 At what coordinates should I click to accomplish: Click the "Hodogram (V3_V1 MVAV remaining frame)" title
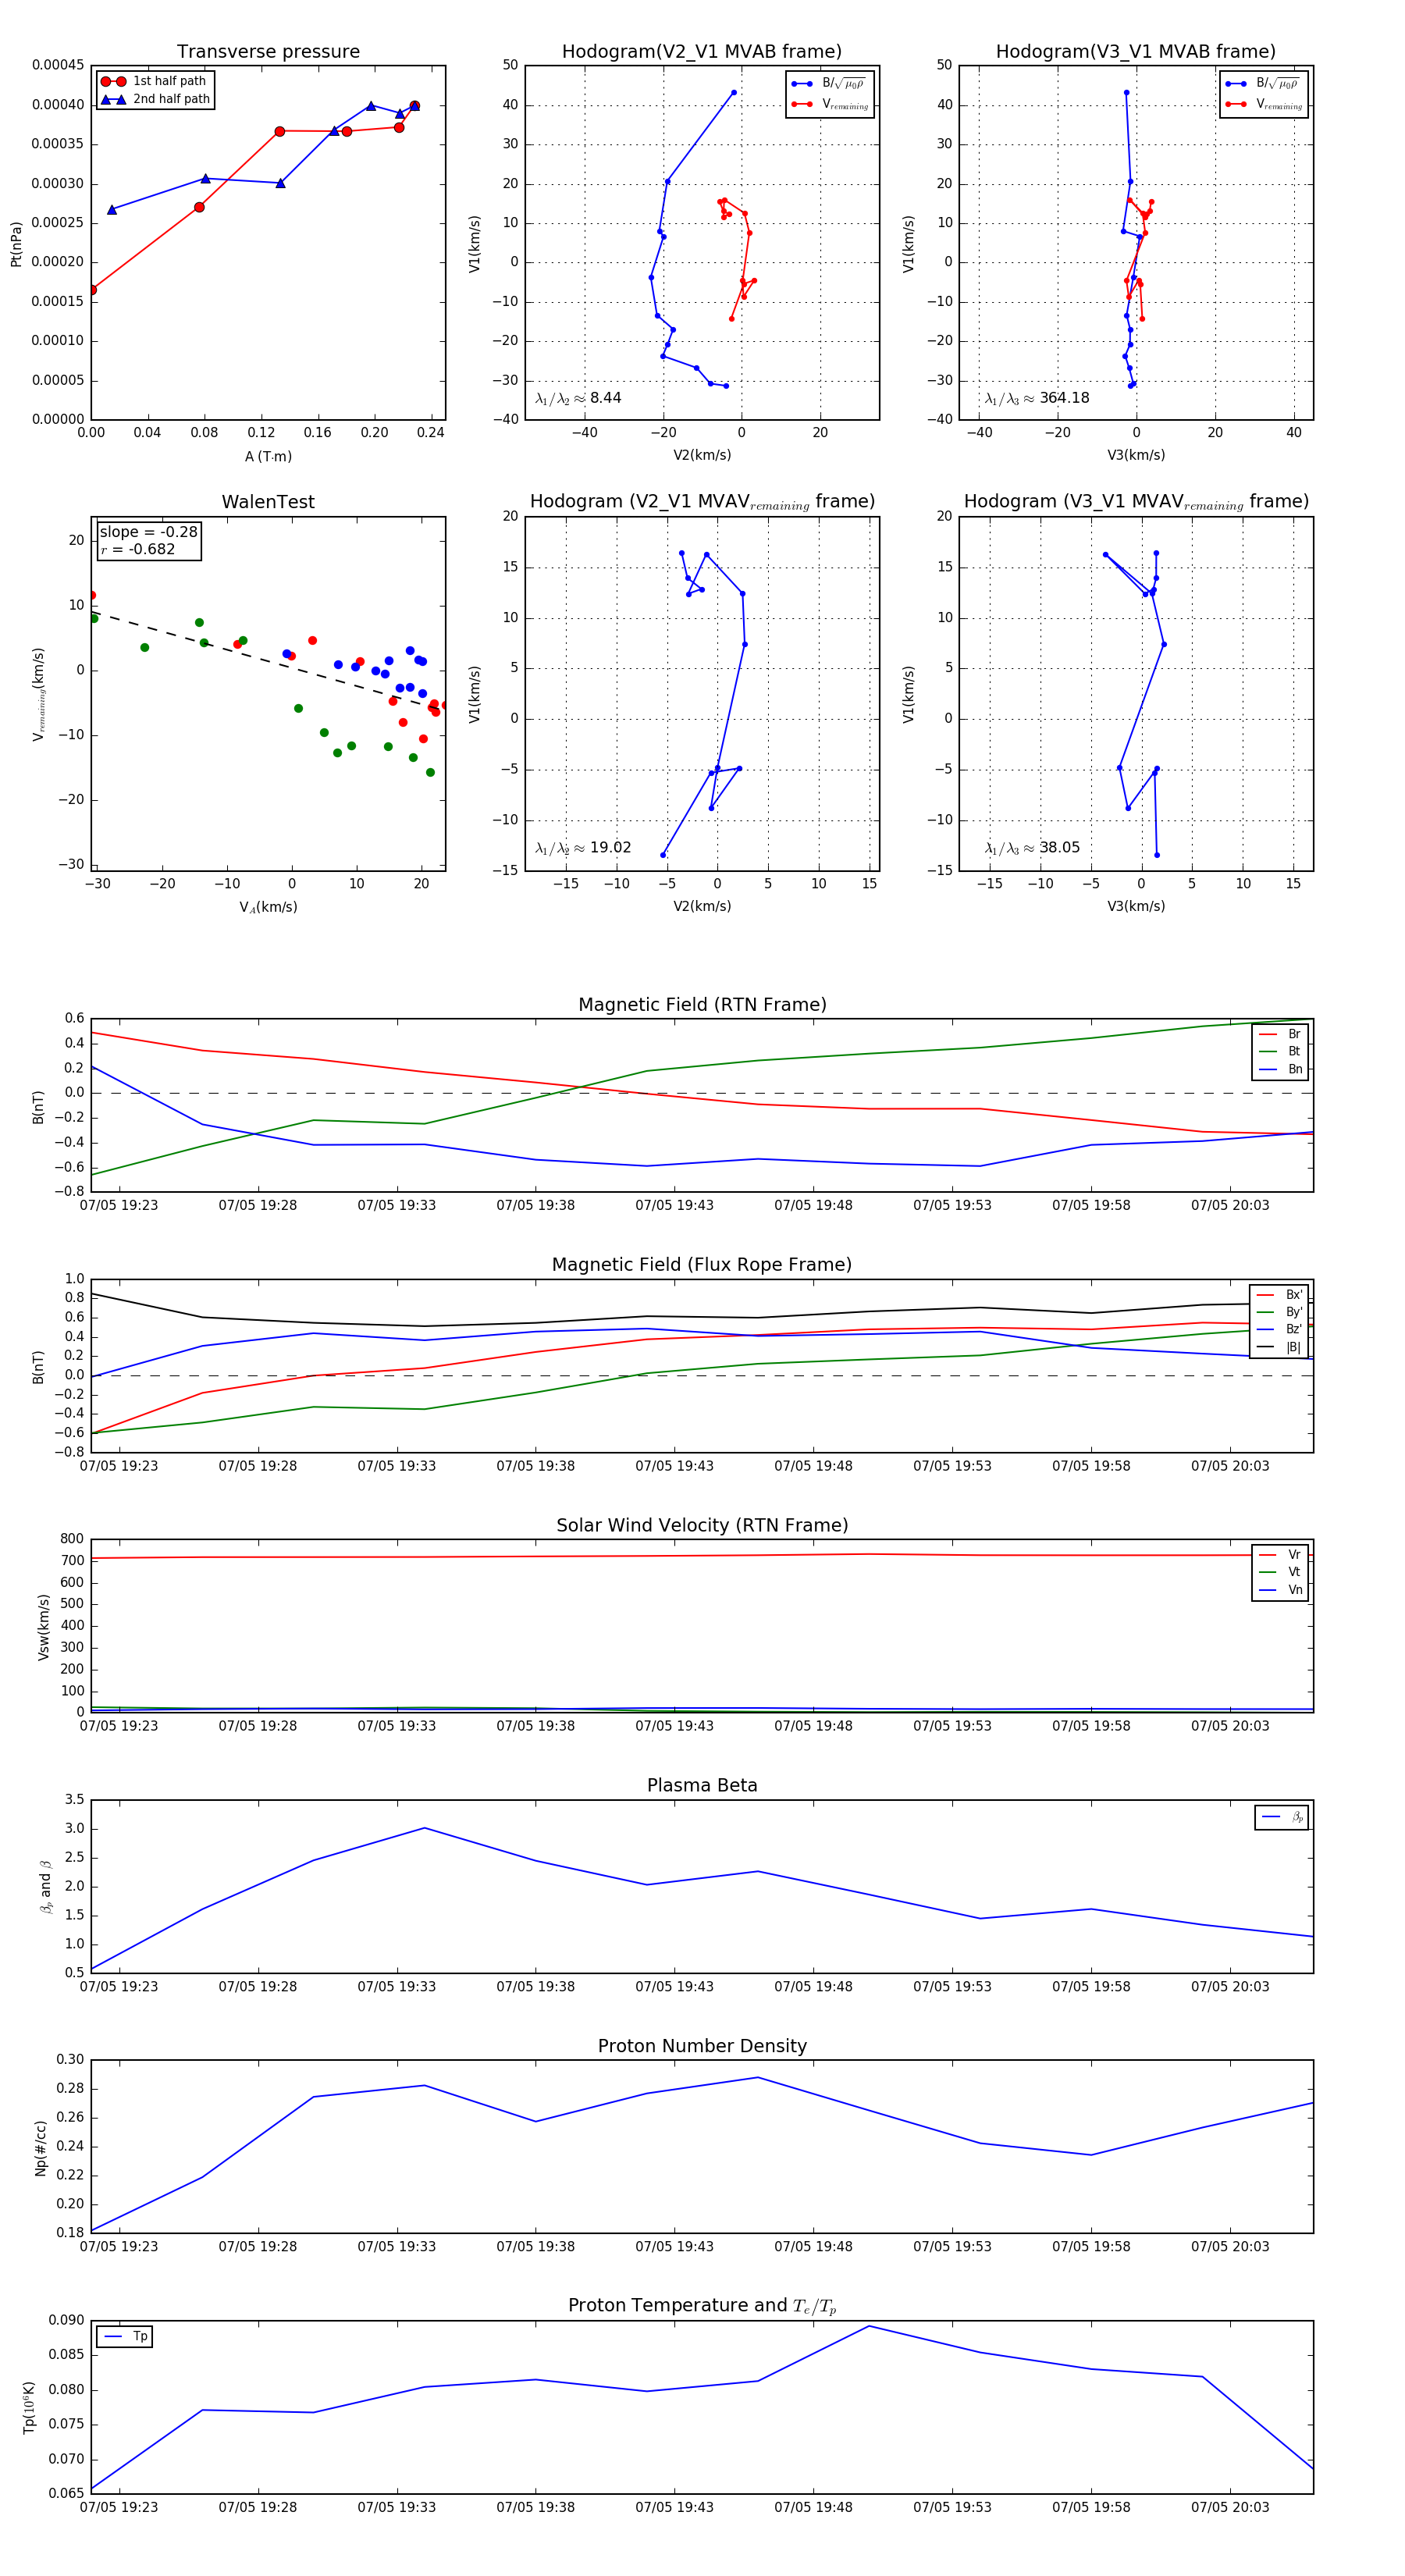(1136, 502)
